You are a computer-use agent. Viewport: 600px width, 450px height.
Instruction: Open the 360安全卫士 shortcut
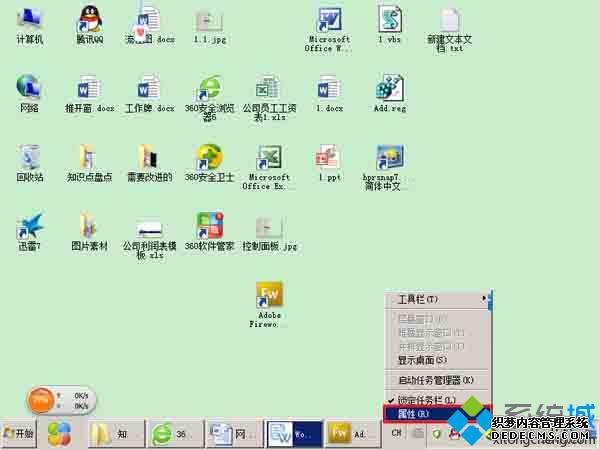point(209,158)
